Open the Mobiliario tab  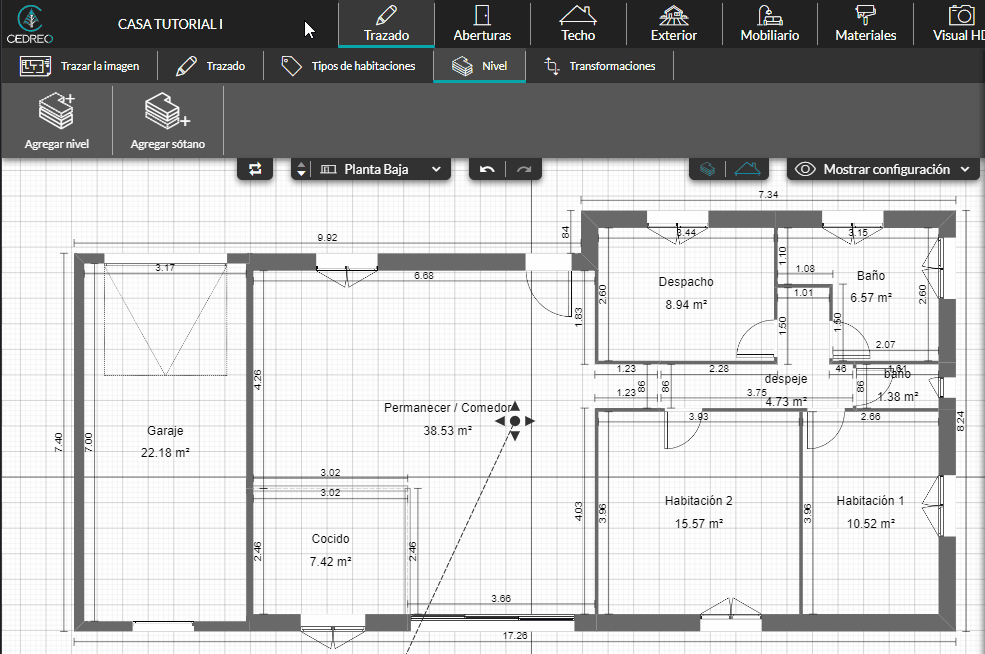(770, 24)
